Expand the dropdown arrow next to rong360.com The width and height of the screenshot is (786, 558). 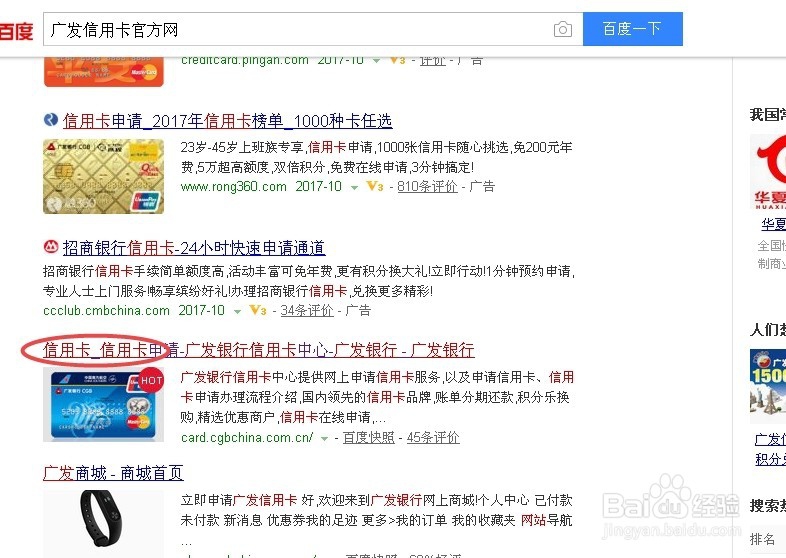(x=354, y=188)
